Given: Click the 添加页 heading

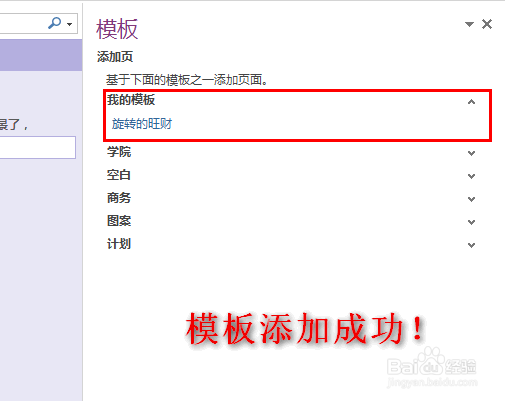Looking at the screenshot, I should (x=115, y=57).
